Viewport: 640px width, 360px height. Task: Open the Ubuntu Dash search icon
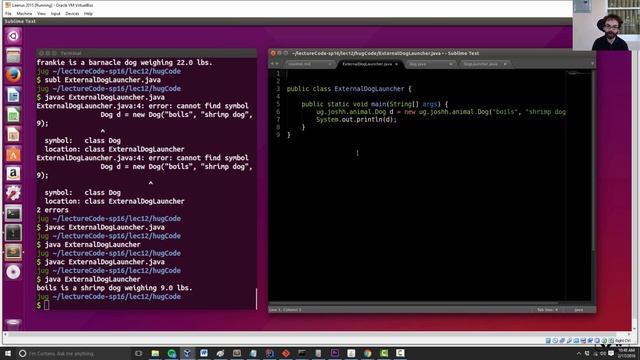pos(13,36)
